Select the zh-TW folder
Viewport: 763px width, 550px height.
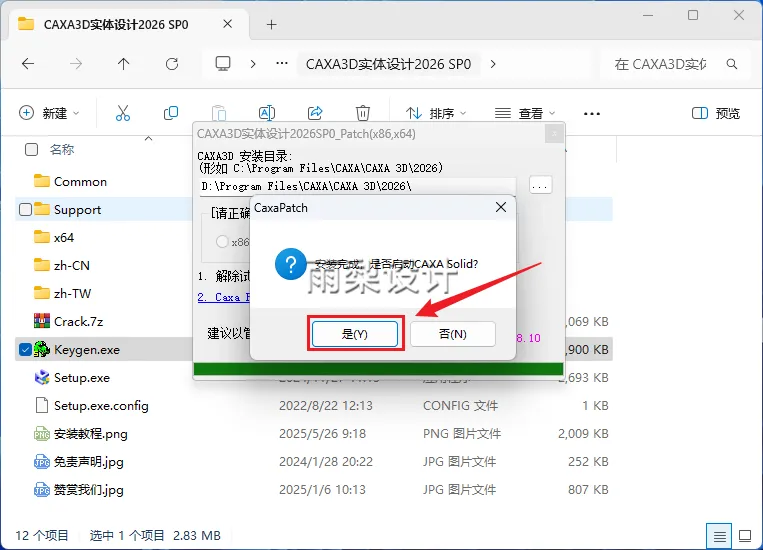click(62, 293)
